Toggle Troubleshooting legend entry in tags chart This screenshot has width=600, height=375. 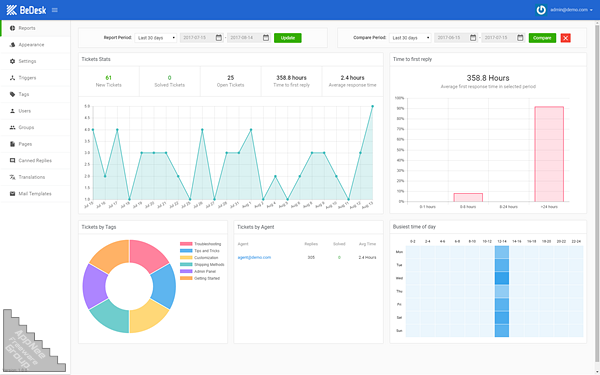pos(201,244)
